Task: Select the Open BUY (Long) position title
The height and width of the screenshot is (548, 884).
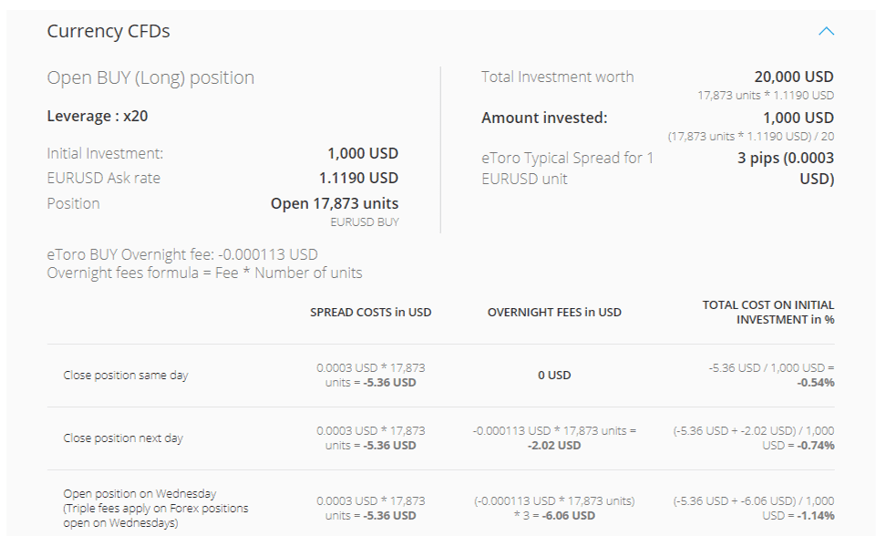Action: point(151,78)
